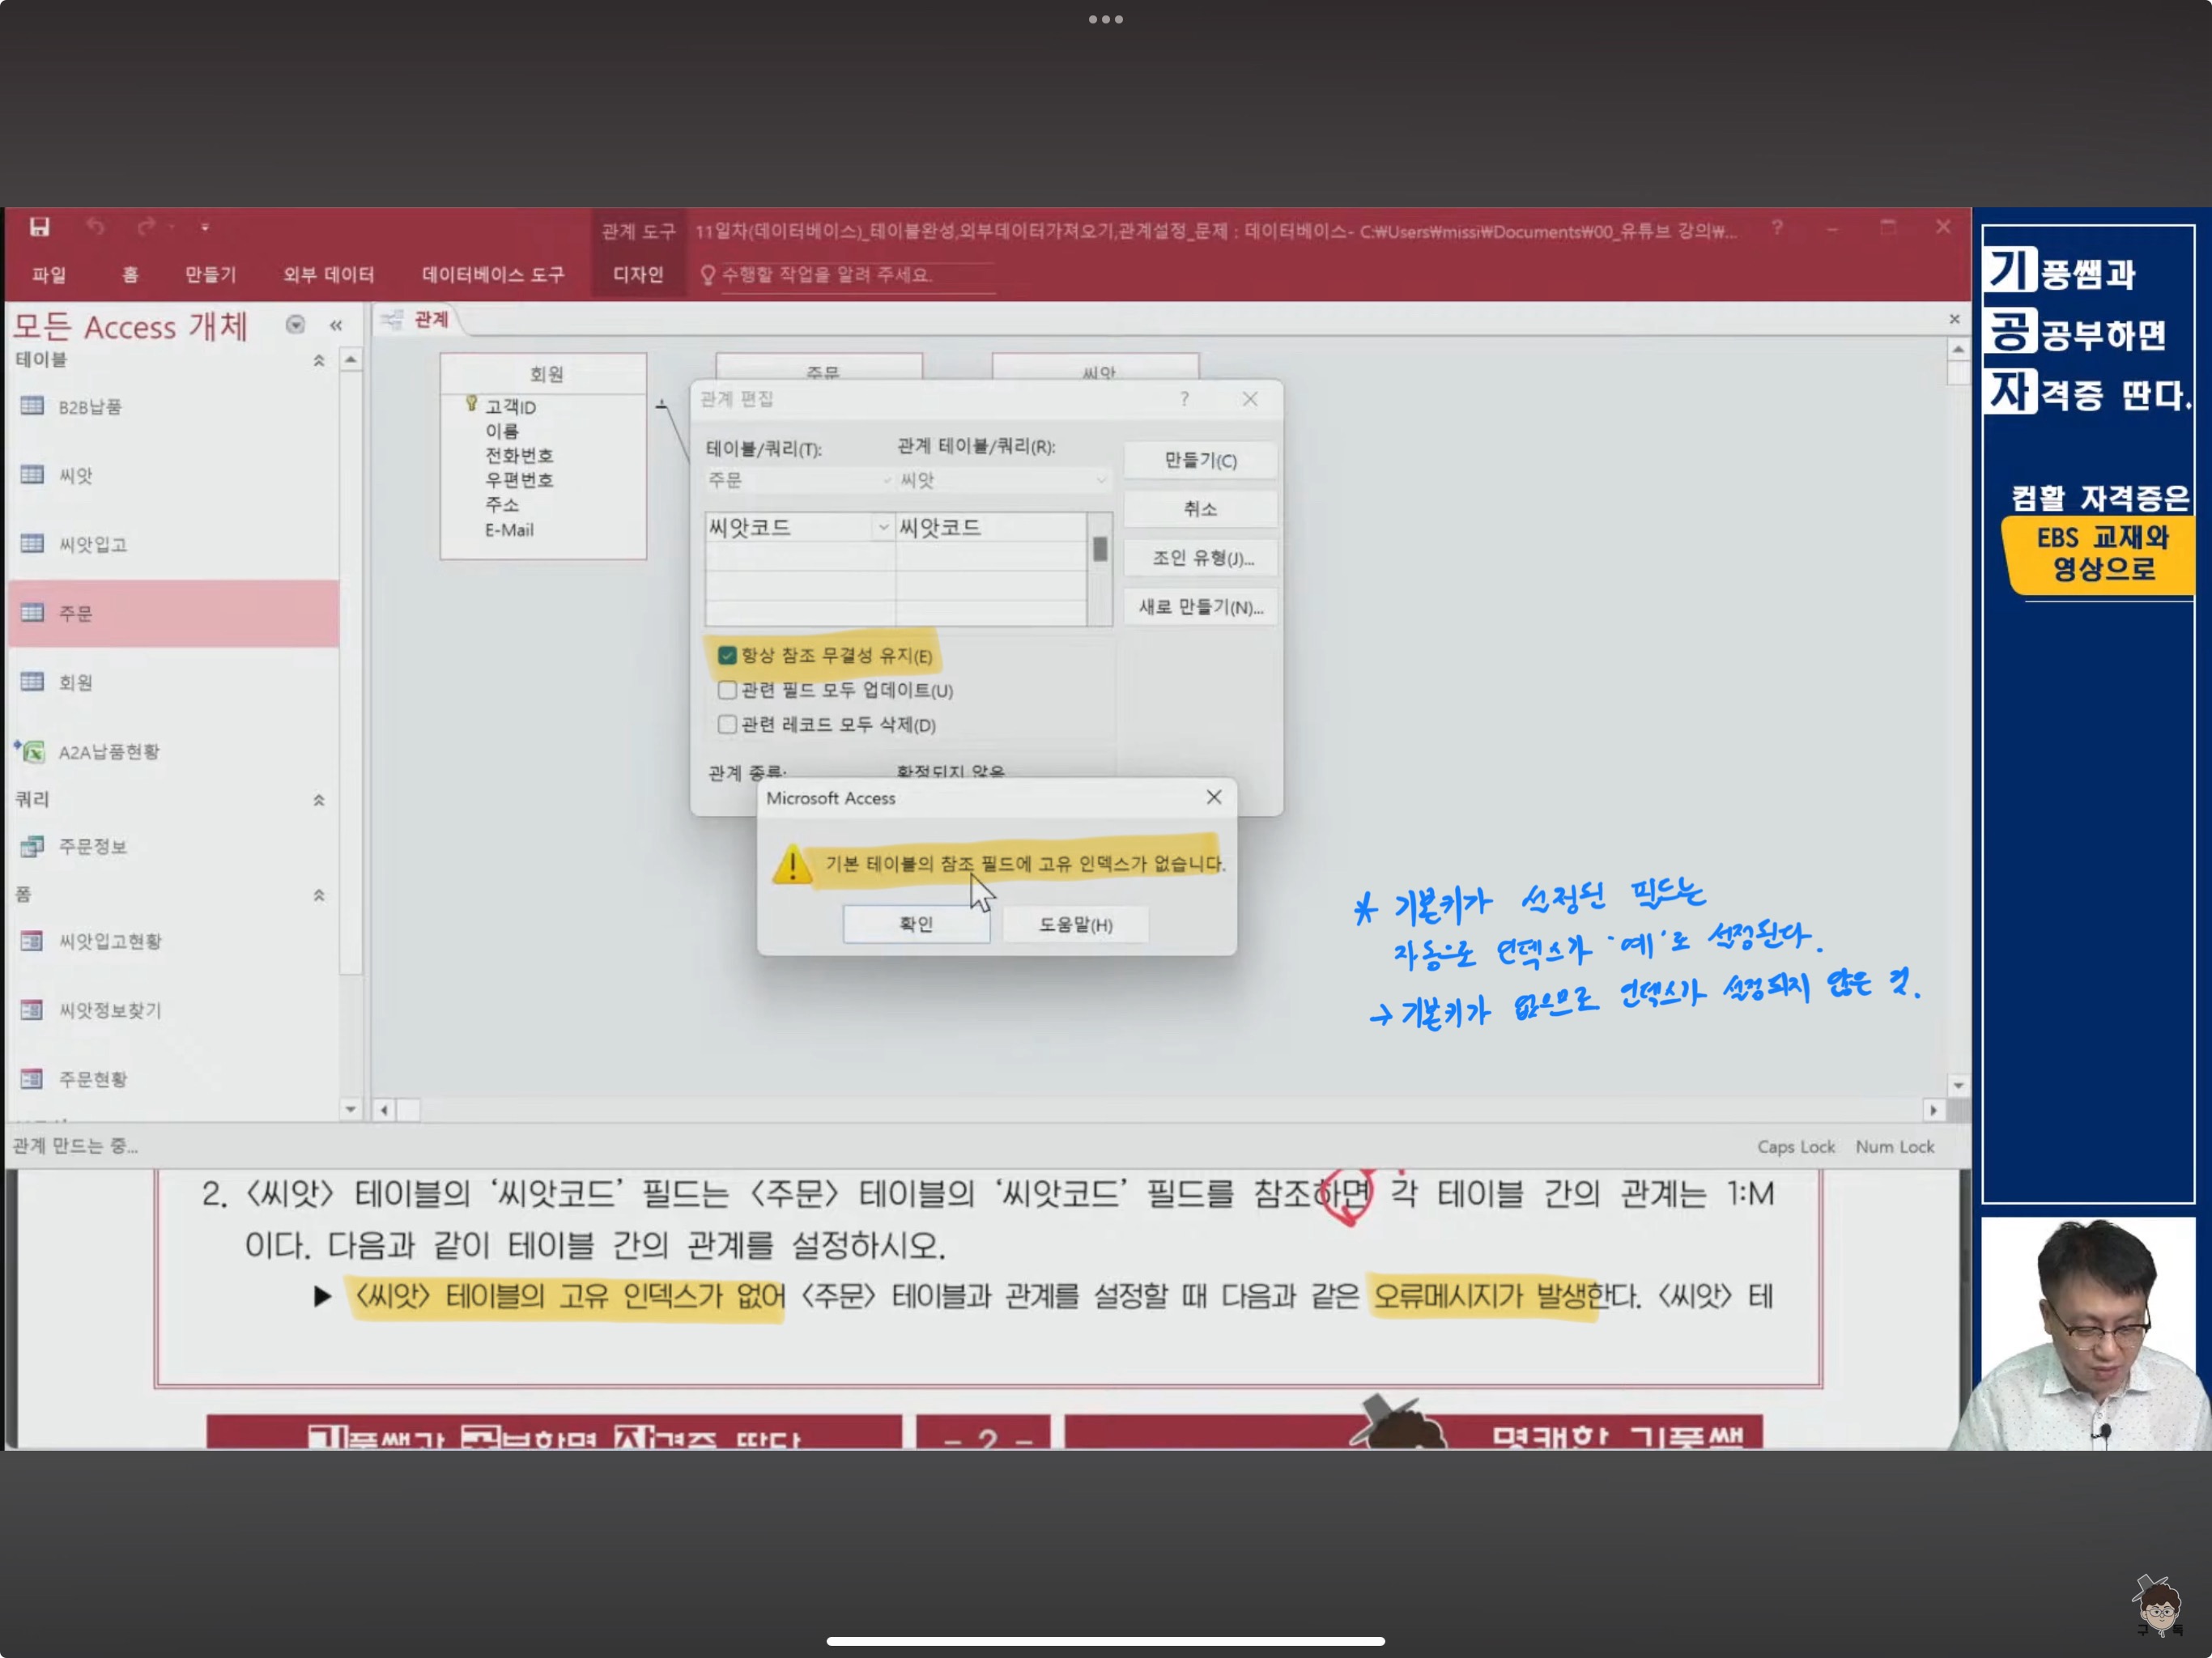This screenshot has height=1658, width=2212.
Task: Open the 씨앗입고현황 form icon
Action: (32, 941)
